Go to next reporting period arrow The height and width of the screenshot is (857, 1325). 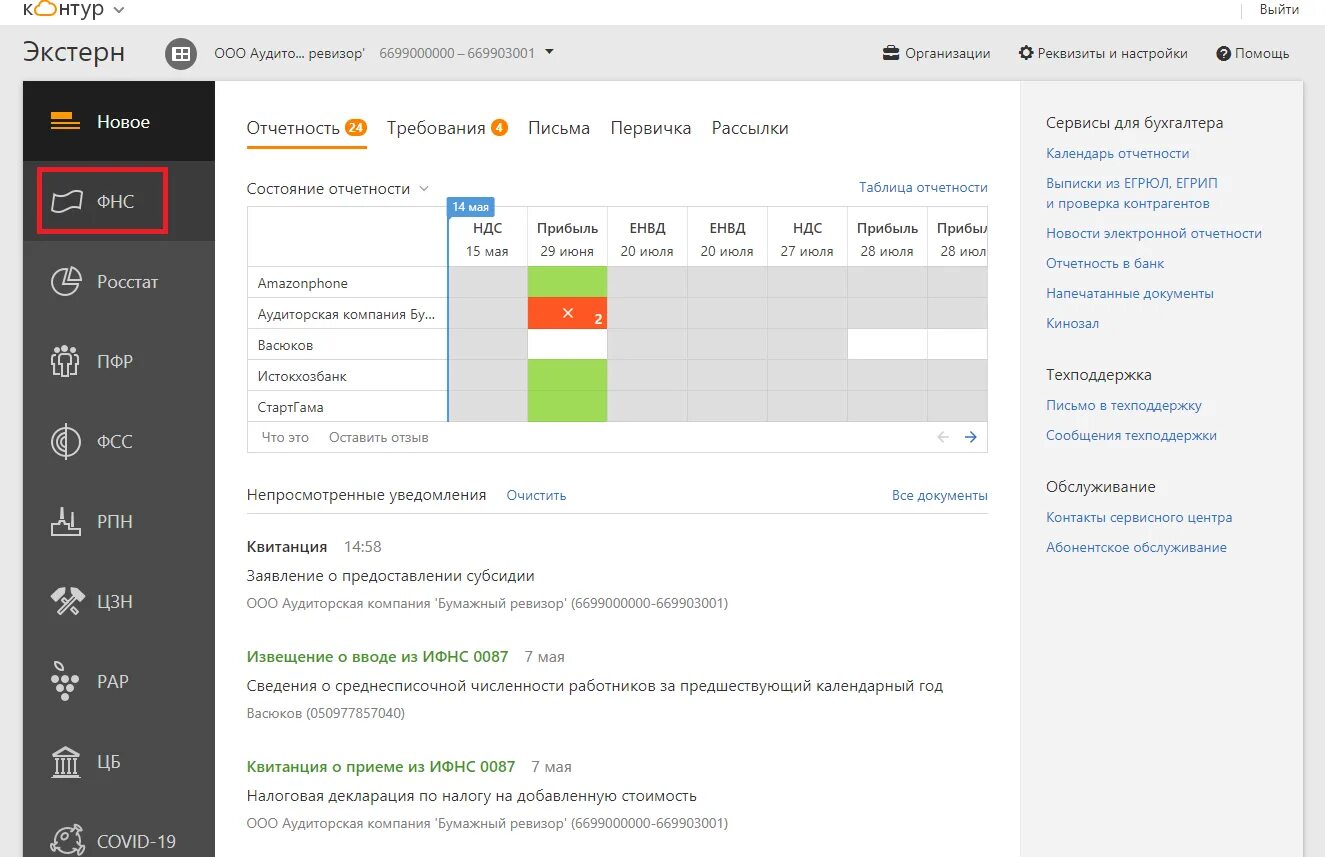click(970, 437)
